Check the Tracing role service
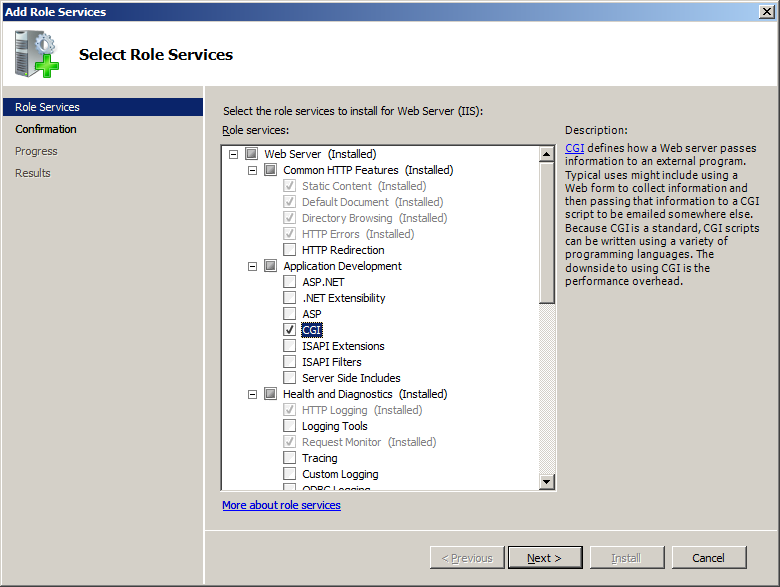This screenshot has width=780, height=587. tap(290, 458)
